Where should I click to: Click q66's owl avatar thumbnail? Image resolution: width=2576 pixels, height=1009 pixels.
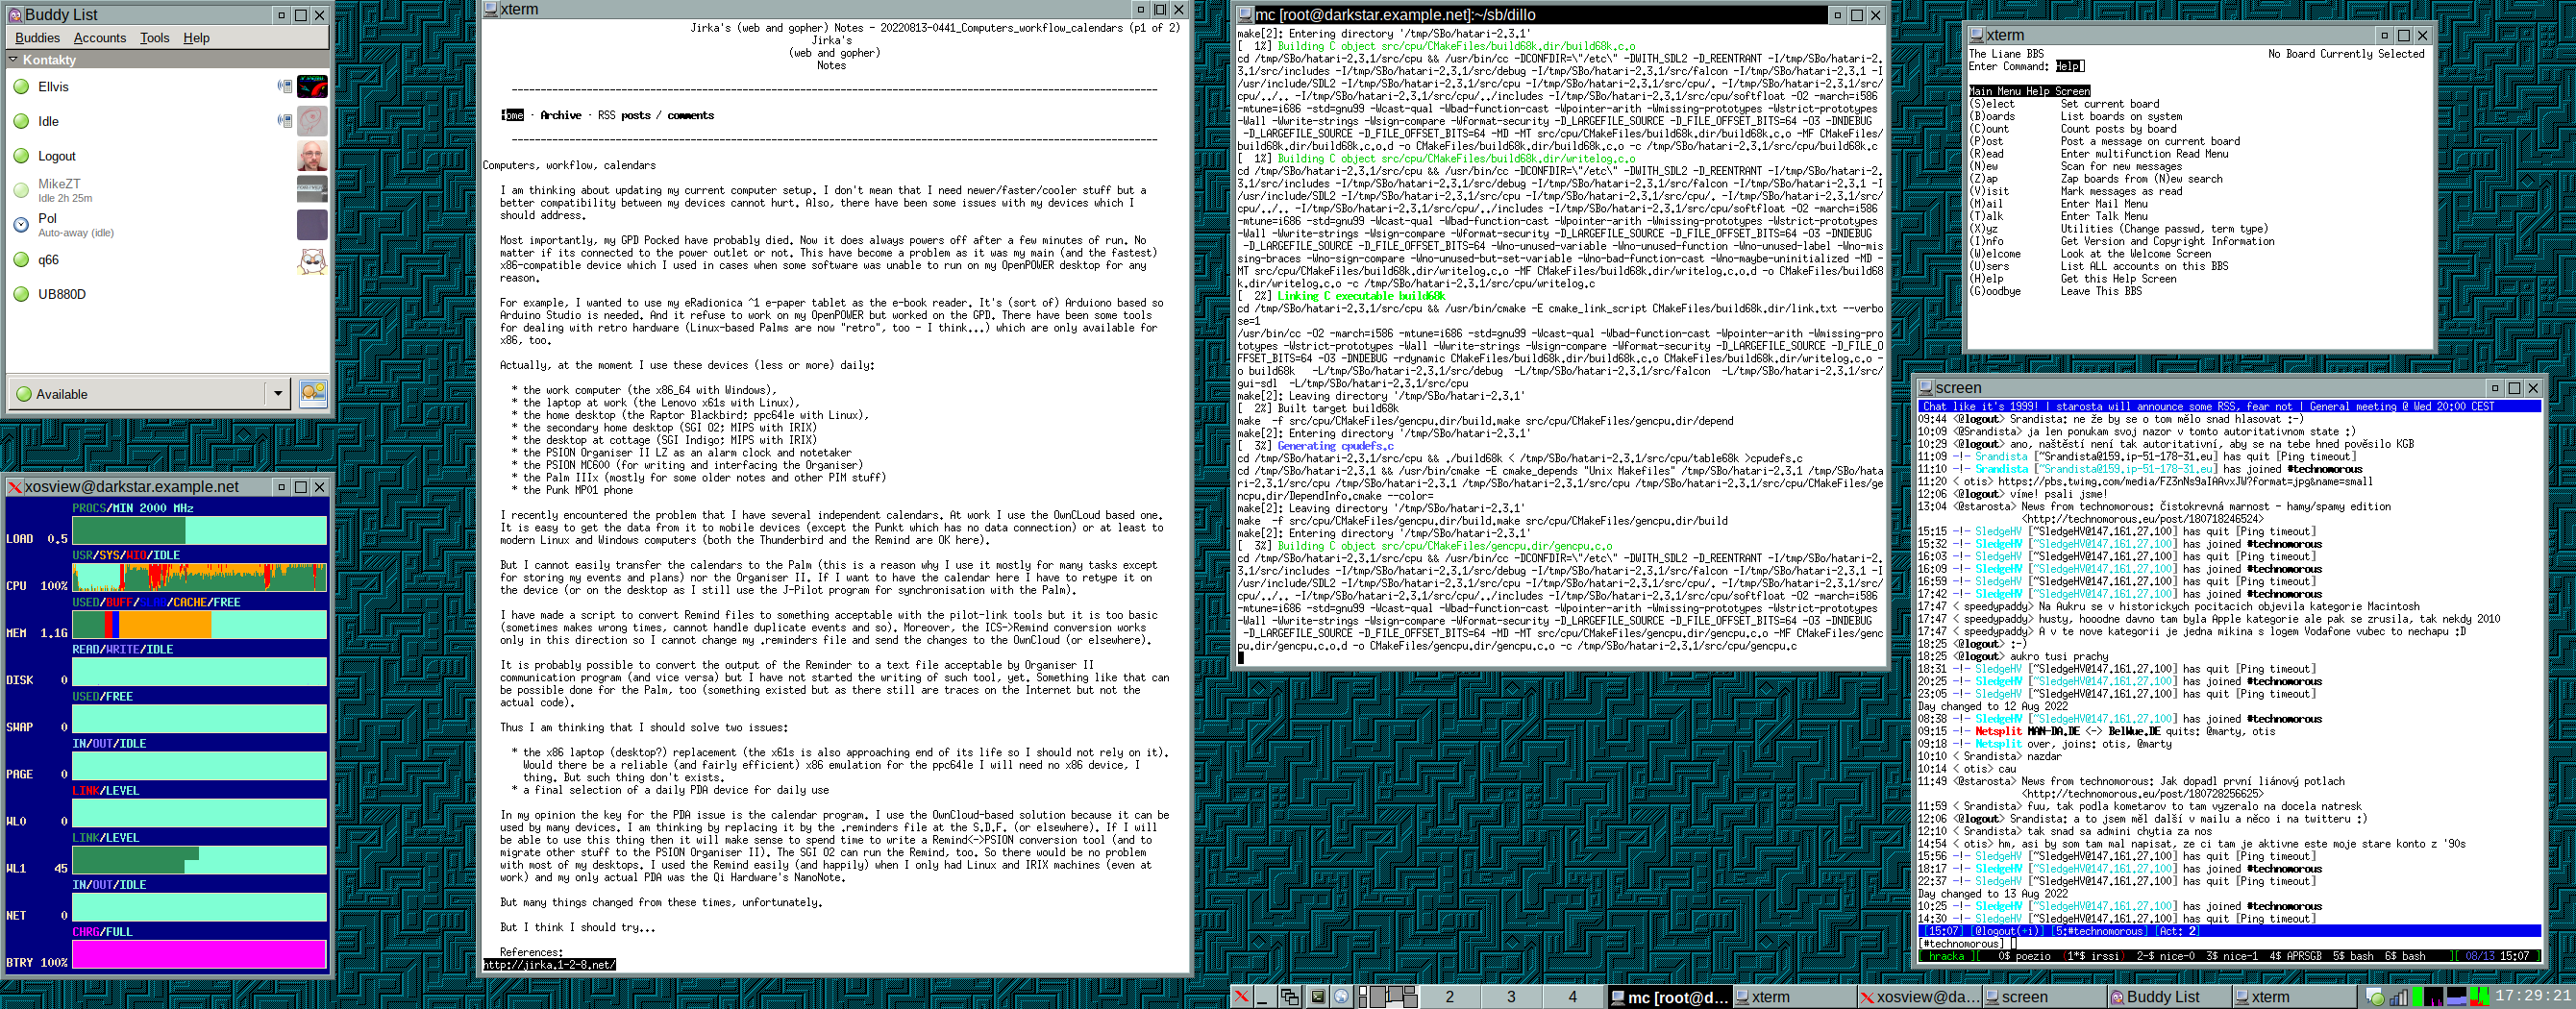click(312, 260)
